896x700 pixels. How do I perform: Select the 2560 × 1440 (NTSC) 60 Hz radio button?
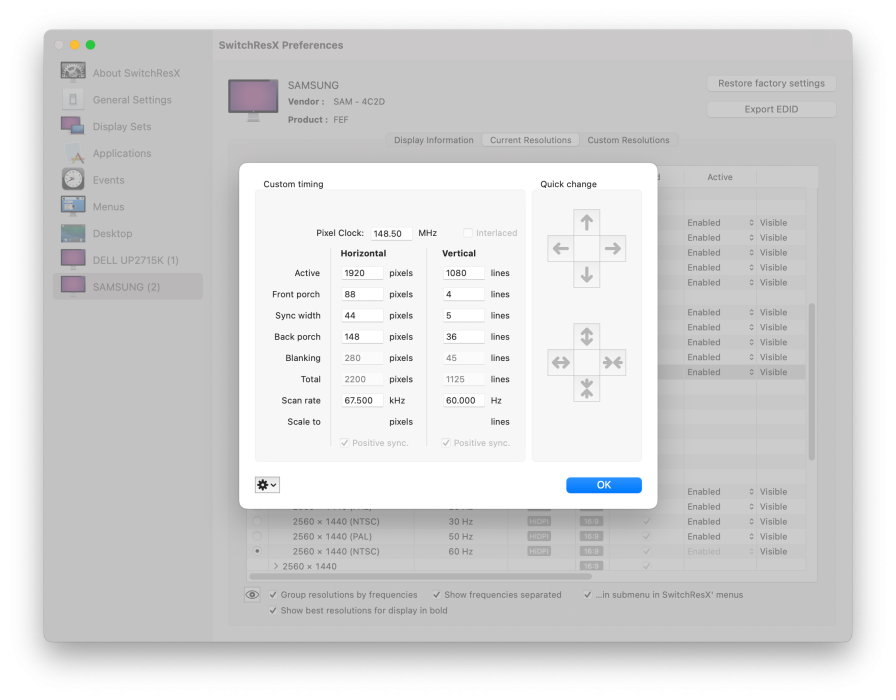(257, 551)
